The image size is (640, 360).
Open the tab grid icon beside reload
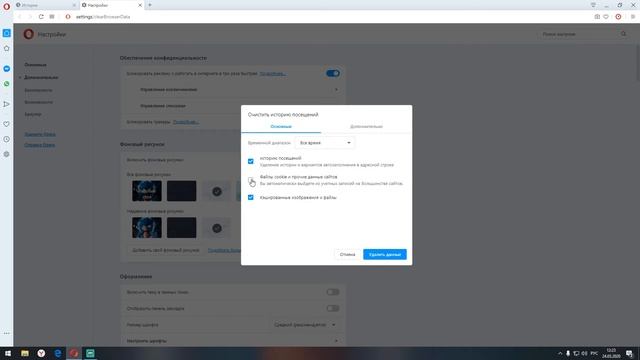(52, 17)
